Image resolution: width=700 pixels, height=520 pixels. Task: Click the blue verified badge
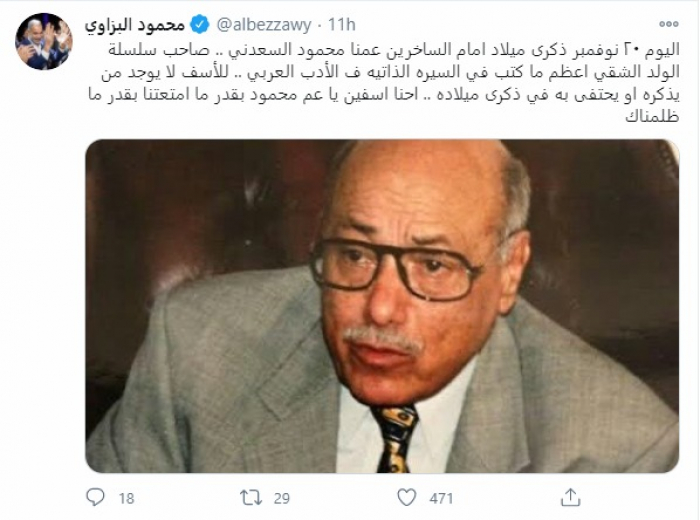[200, 25]
